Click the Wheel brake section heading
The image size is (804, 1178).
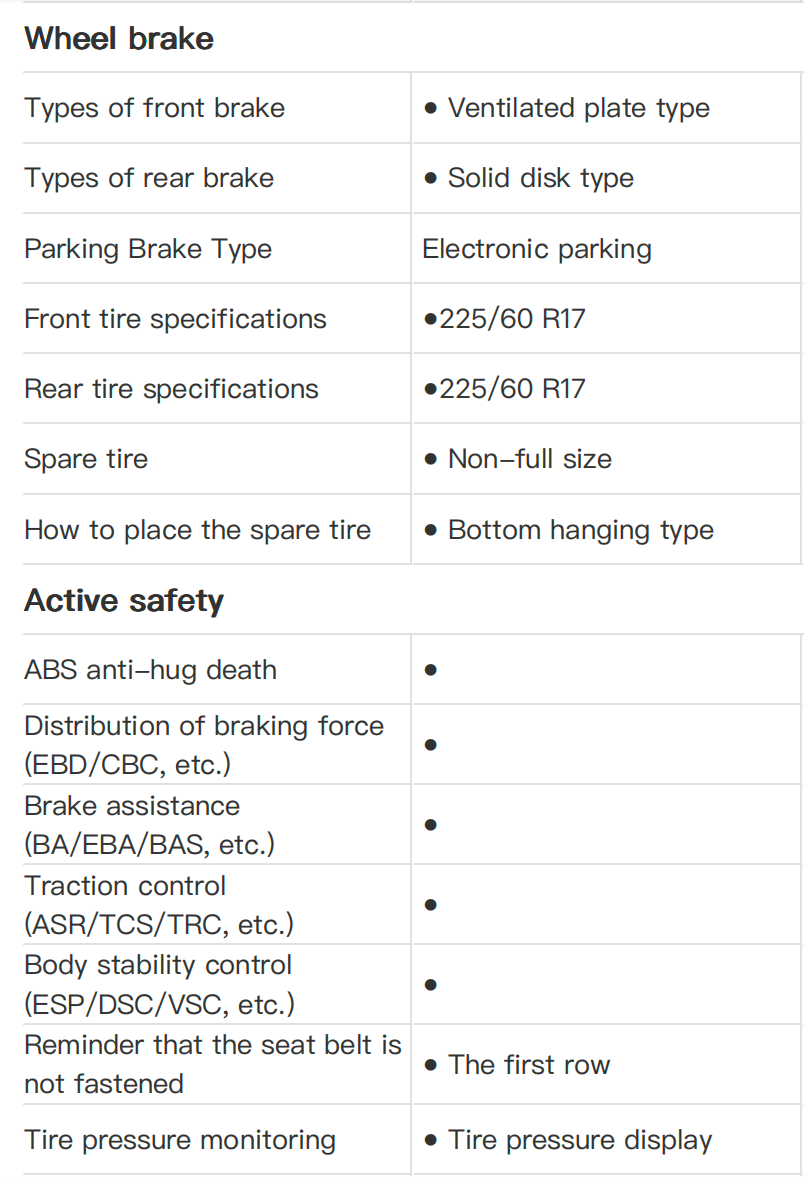pyautogui.click(x=119, y=38)
